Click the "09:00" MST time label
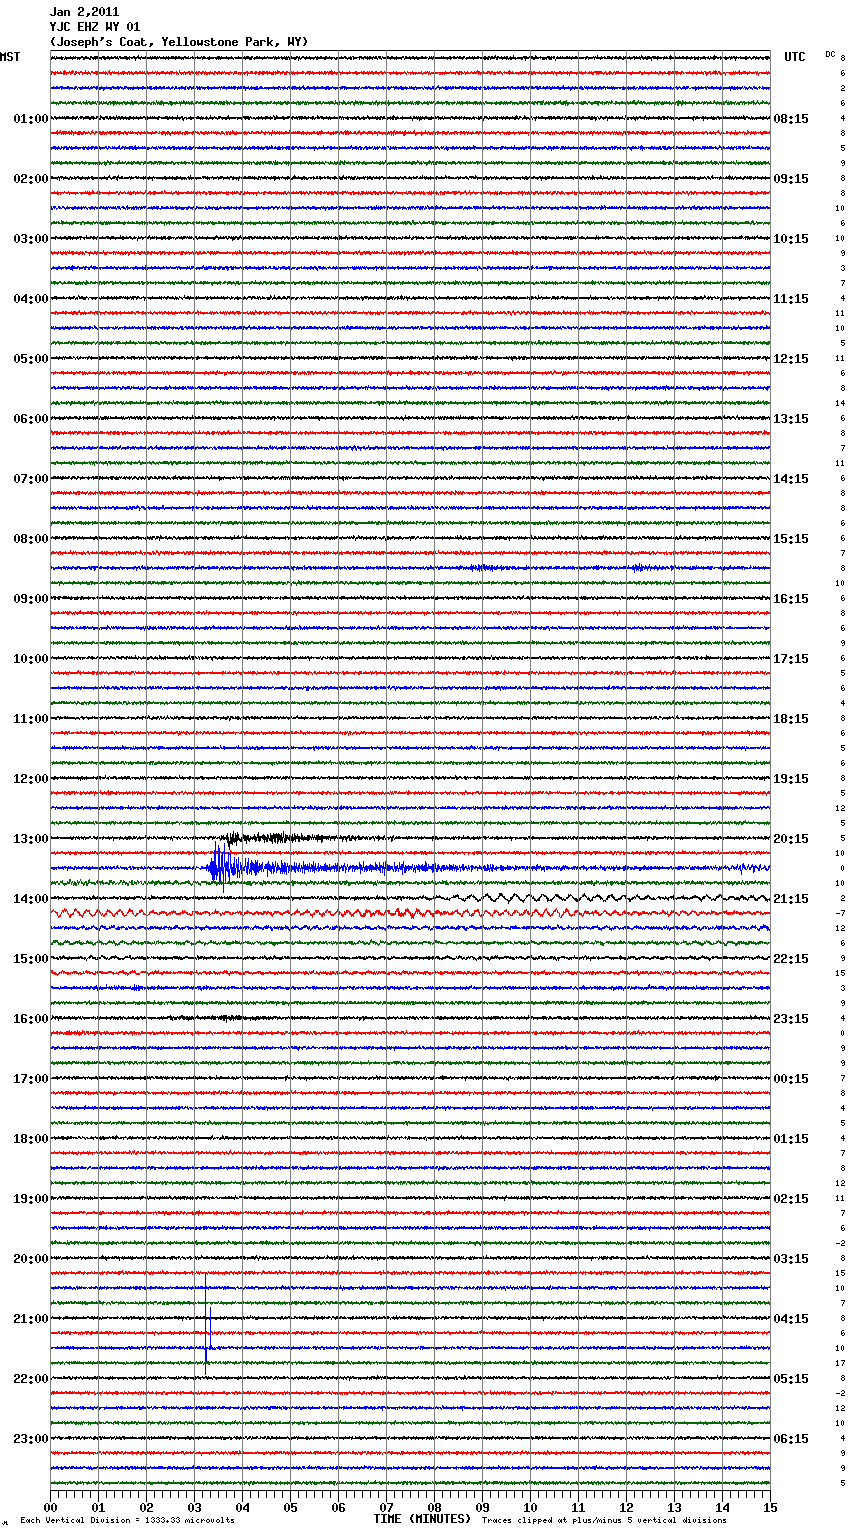This screenshot has width=850, height=1534. tap(31, 599)
